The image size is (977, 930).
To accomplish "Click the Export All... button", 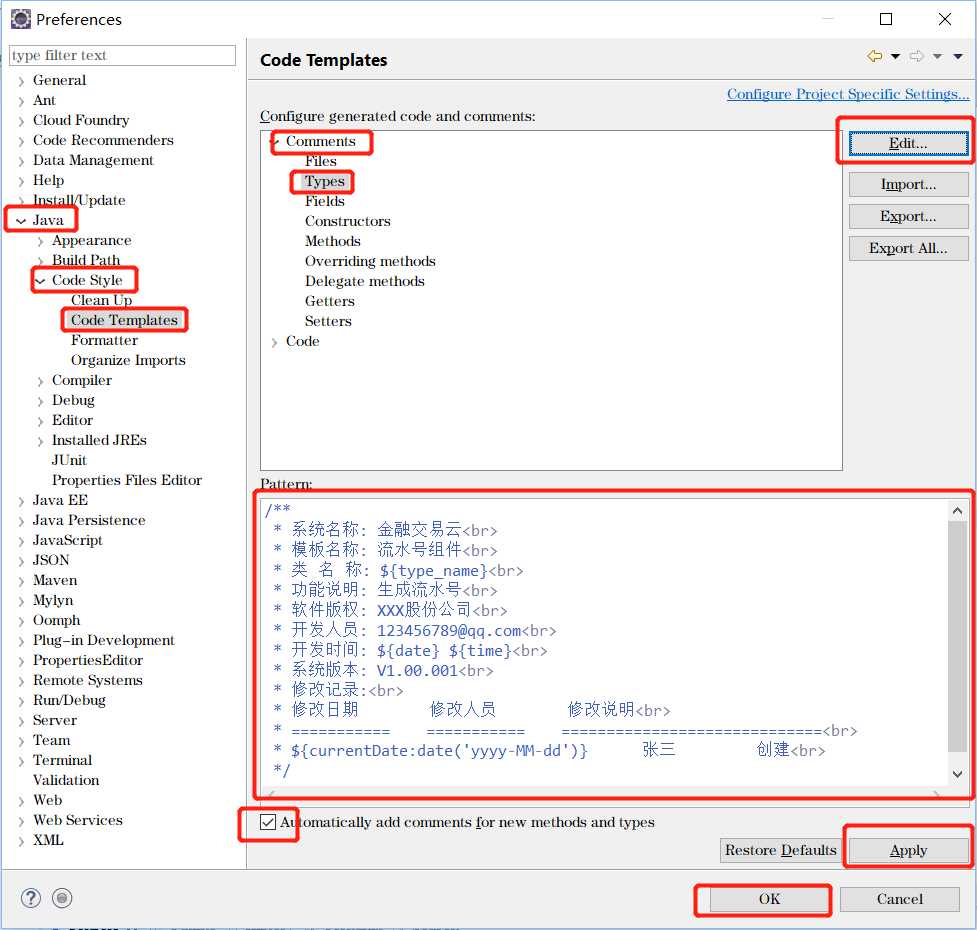I will pyautogui.click(x=908, y=248).
